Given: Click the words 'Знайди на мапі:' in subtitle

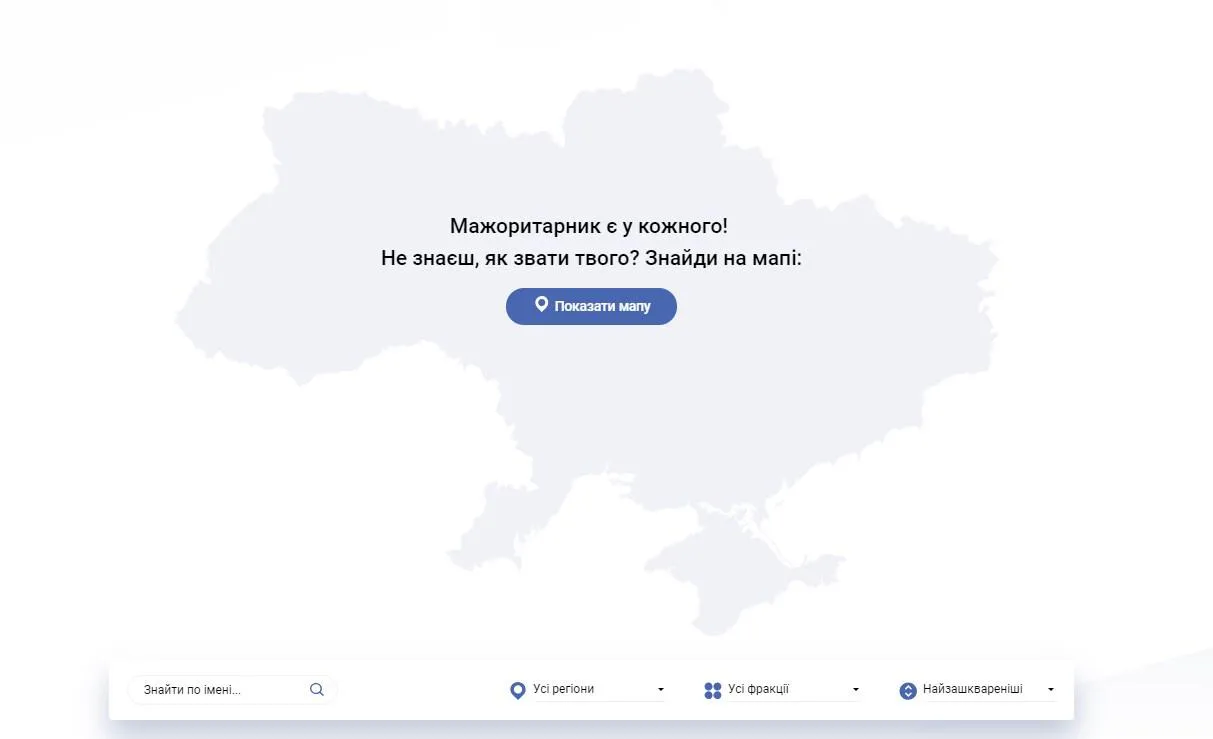Looking at the screenshot, I should [724, 258].
